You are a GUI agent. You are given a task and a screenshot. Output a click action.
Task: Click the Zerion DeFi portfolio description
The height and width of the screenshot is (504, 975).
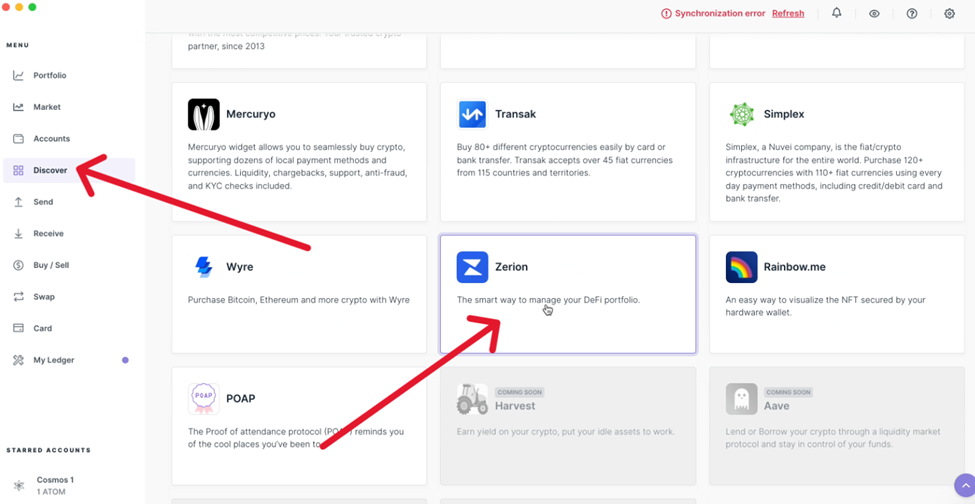coord(548,300)
